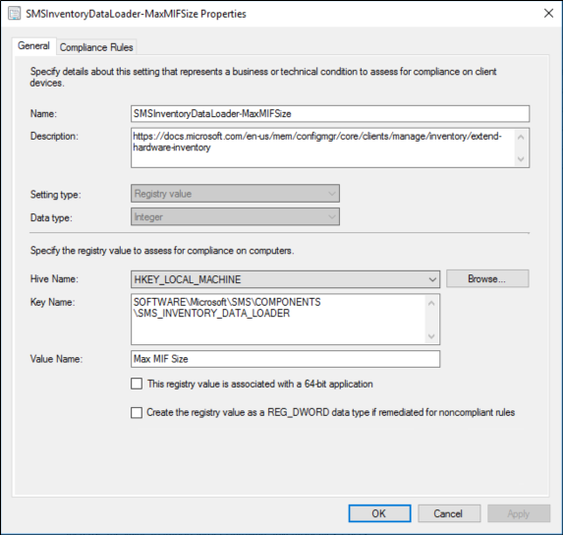
Task: Open the Compliance Rules tab
Action: click(x=96, y=47)
